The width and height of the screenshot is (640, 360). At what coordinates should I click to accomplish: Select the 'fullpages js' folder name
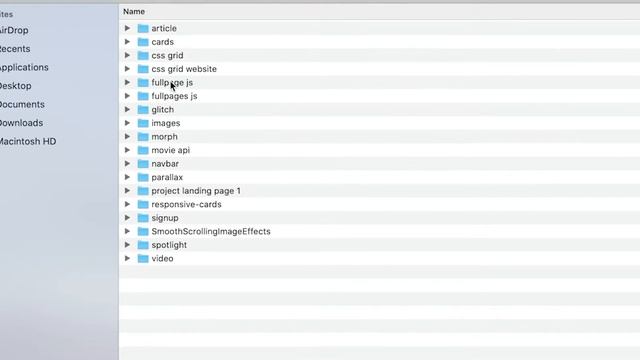(x=174, y=96)
